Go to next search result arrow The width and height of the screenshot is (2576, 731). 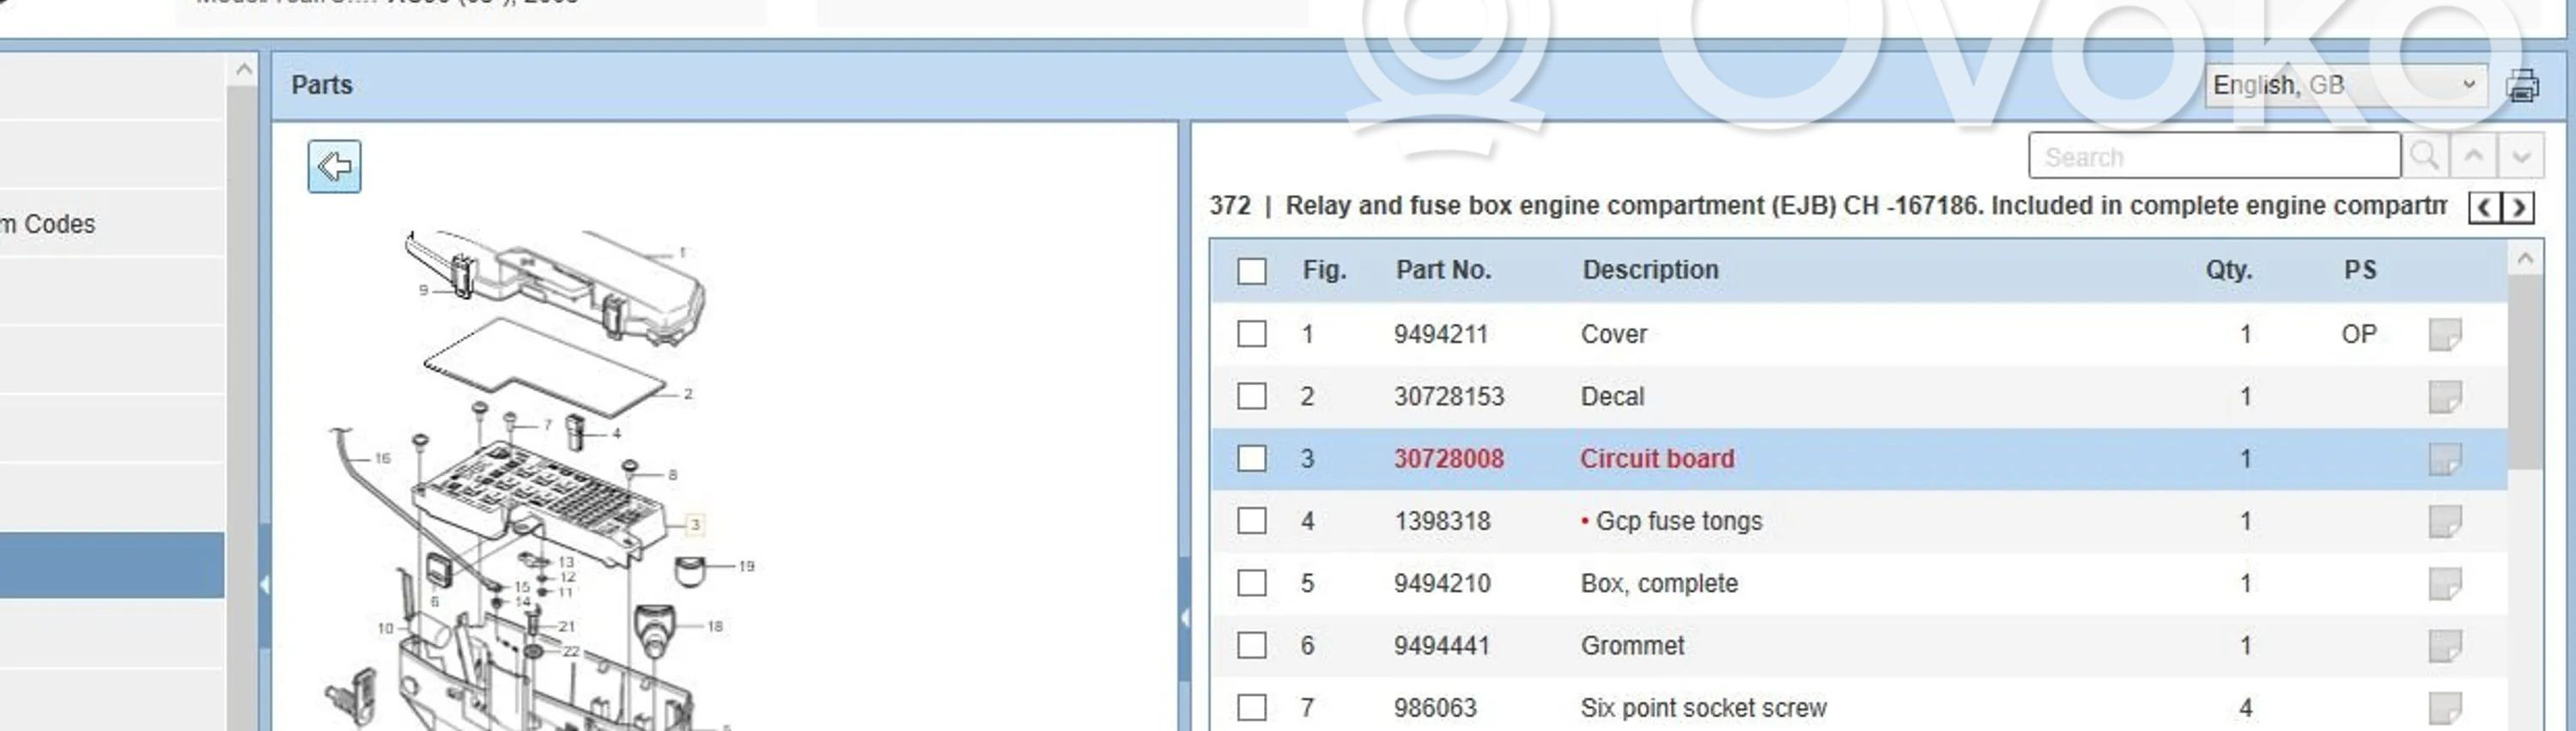pos(2521,156)
